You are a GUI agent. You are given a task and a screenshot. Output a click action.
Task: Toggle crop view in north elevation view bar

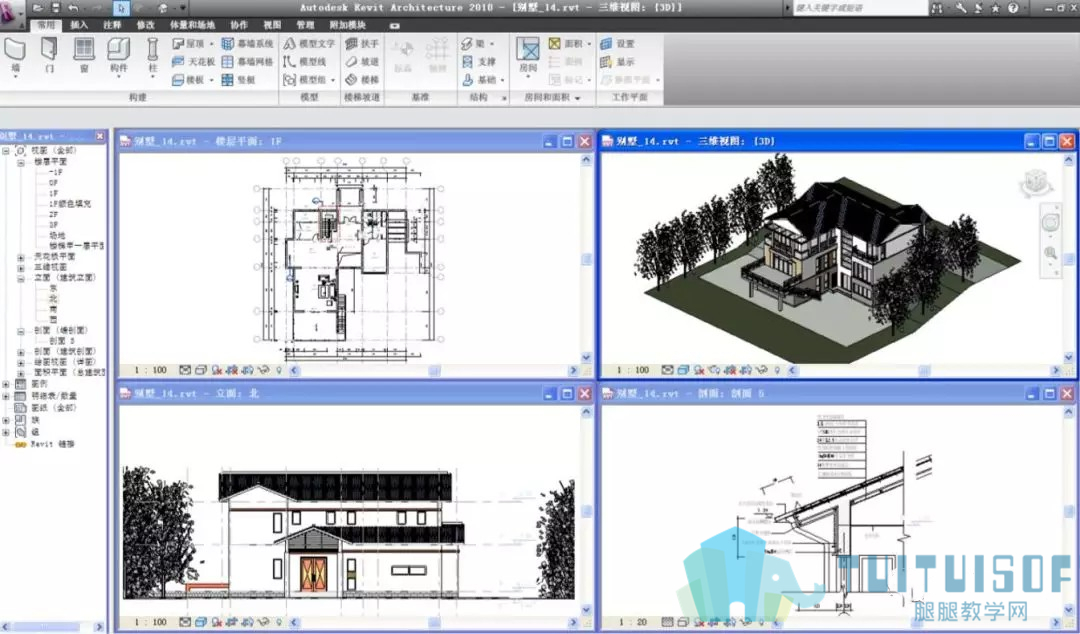[x=232, y=622]
